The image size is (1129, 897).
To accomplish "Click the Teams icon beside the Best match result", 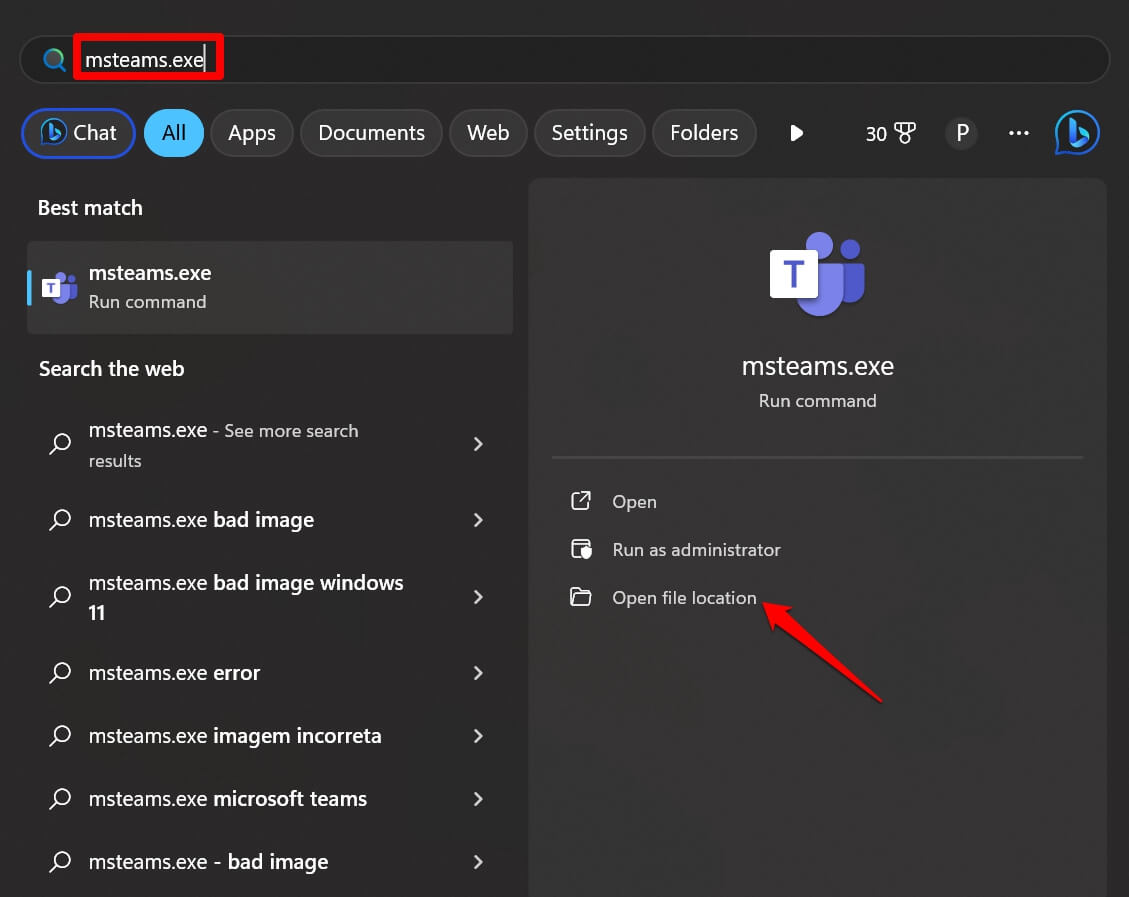I will (x=59, y=287).
